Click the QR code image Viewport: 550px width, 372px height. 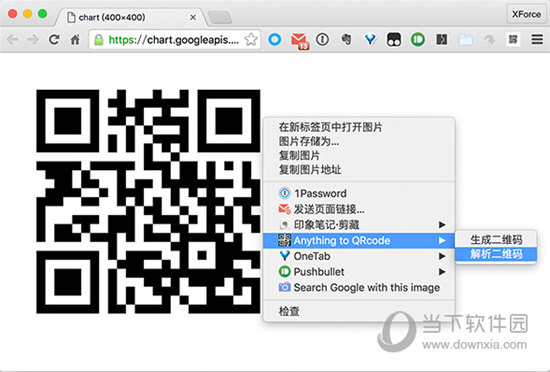pyautogui.click(x=148, y=201)
